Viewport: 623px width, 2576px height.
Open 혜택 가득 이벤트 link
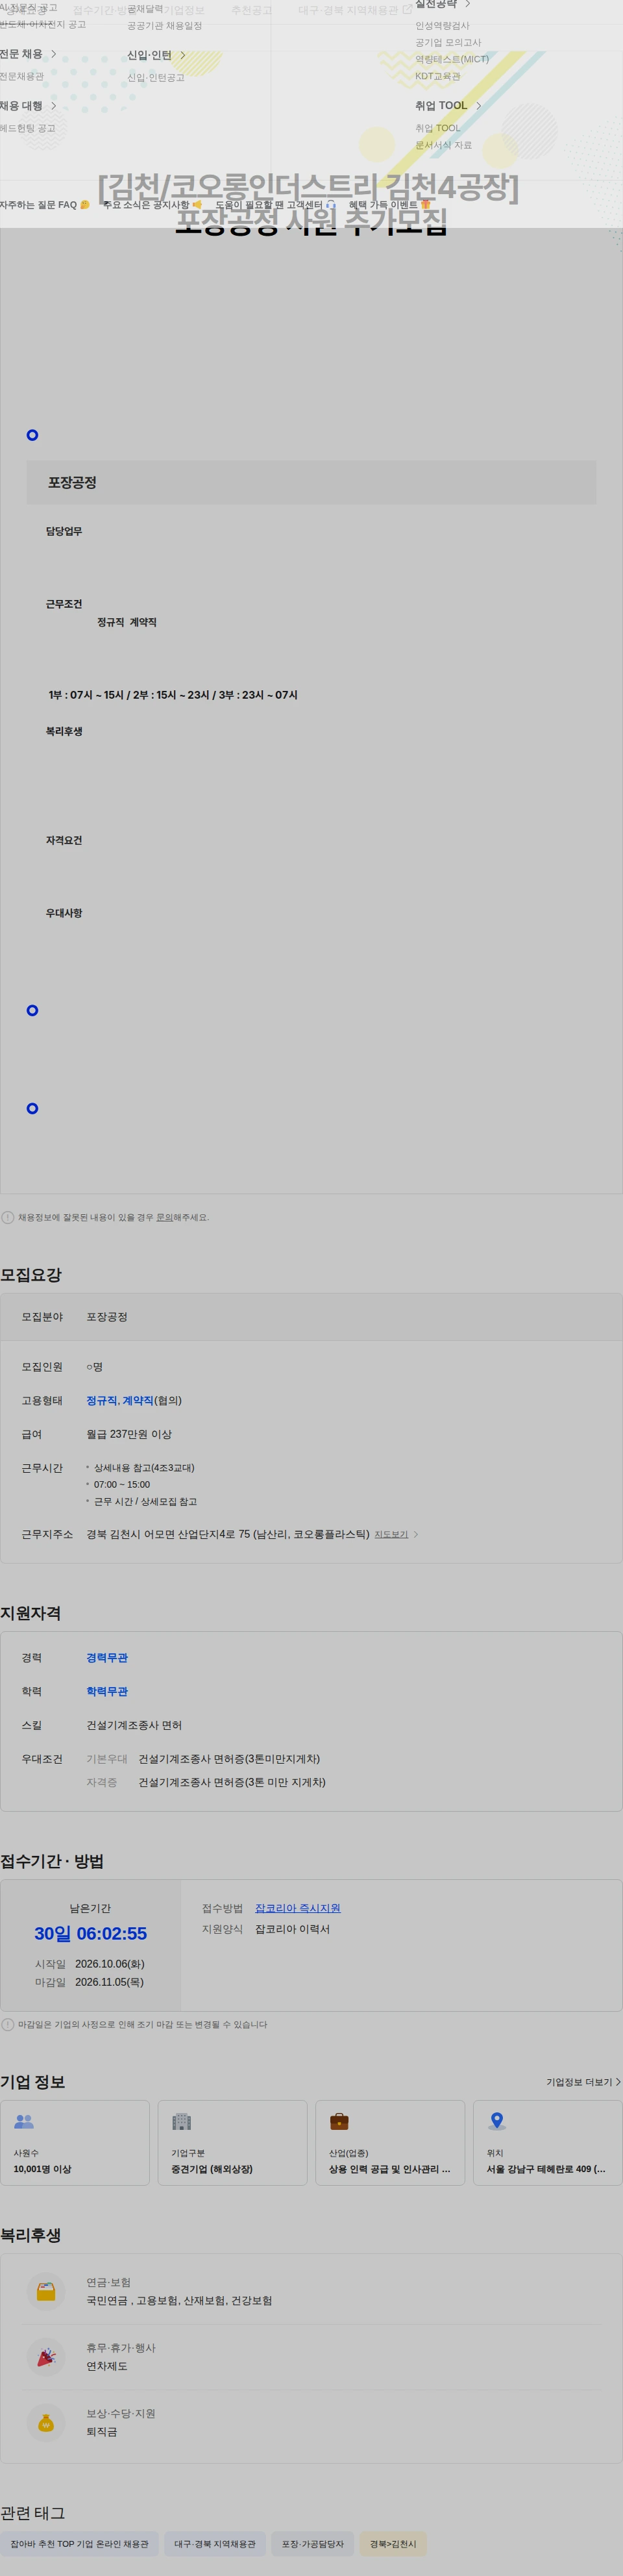click(390, 205)
